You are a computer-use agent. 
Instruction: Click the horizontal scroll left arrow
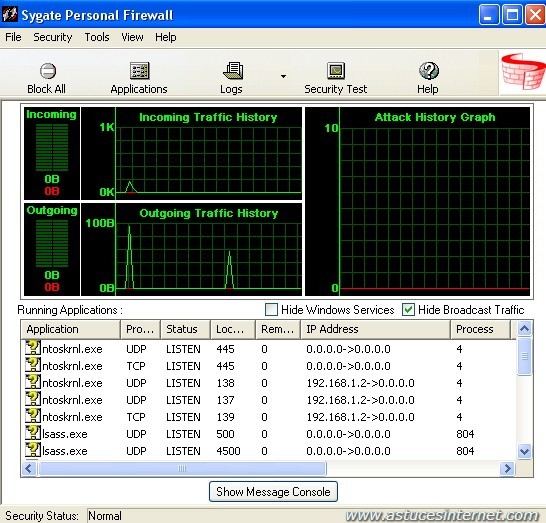29,468
